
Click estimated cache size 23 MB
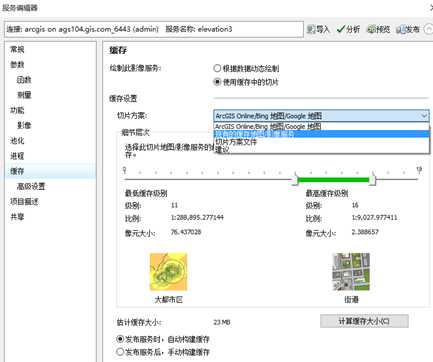pos(222,322)
